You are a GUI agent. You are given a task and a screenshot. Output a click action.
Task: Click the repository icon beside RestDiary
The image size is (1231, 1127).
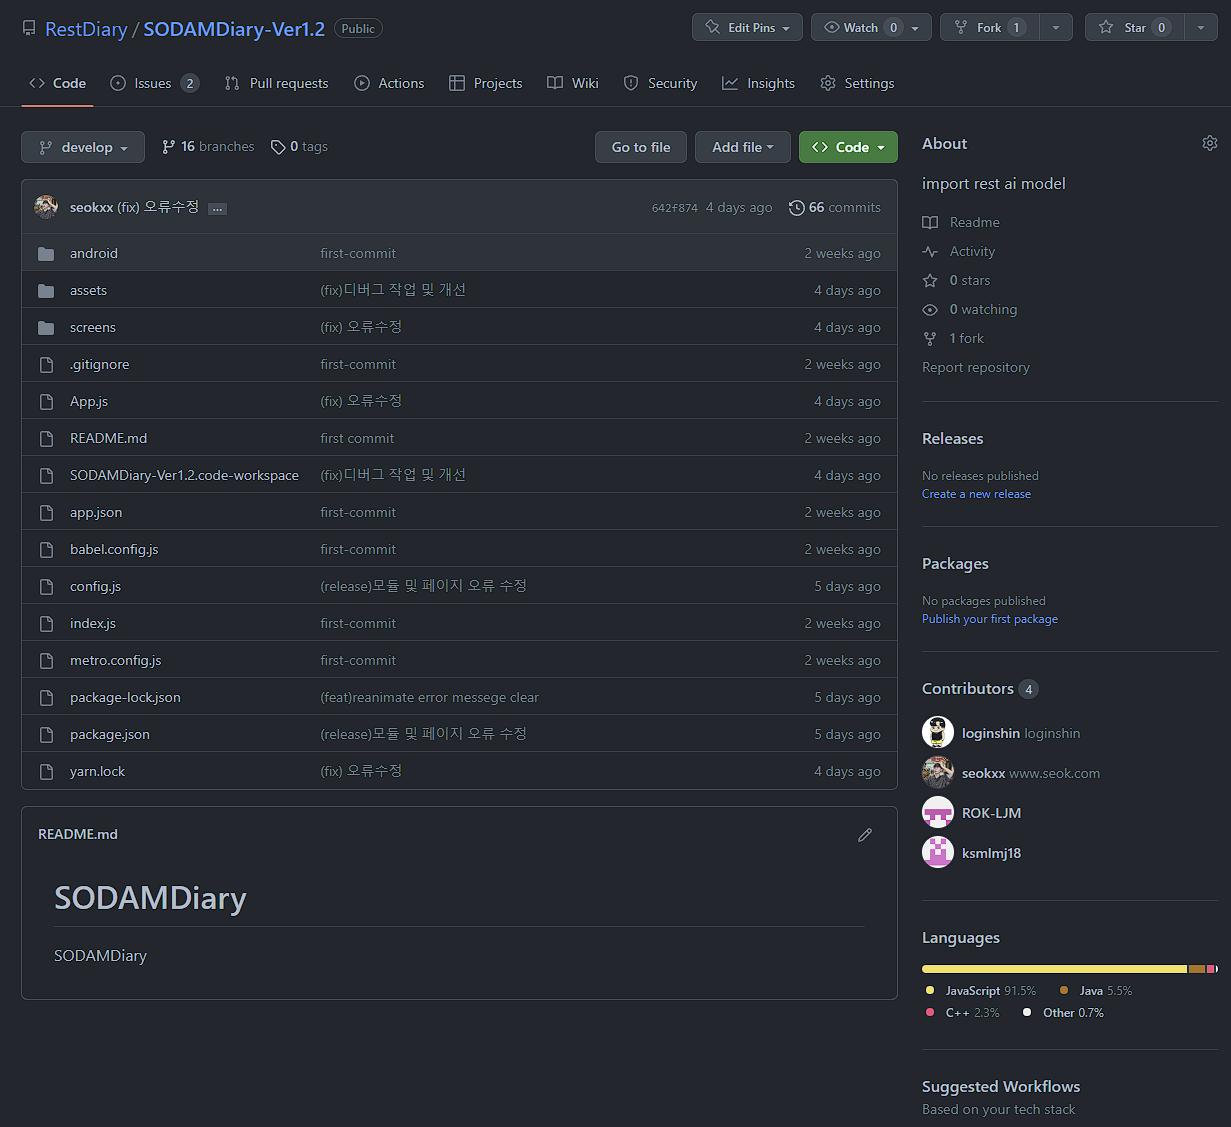29,28
